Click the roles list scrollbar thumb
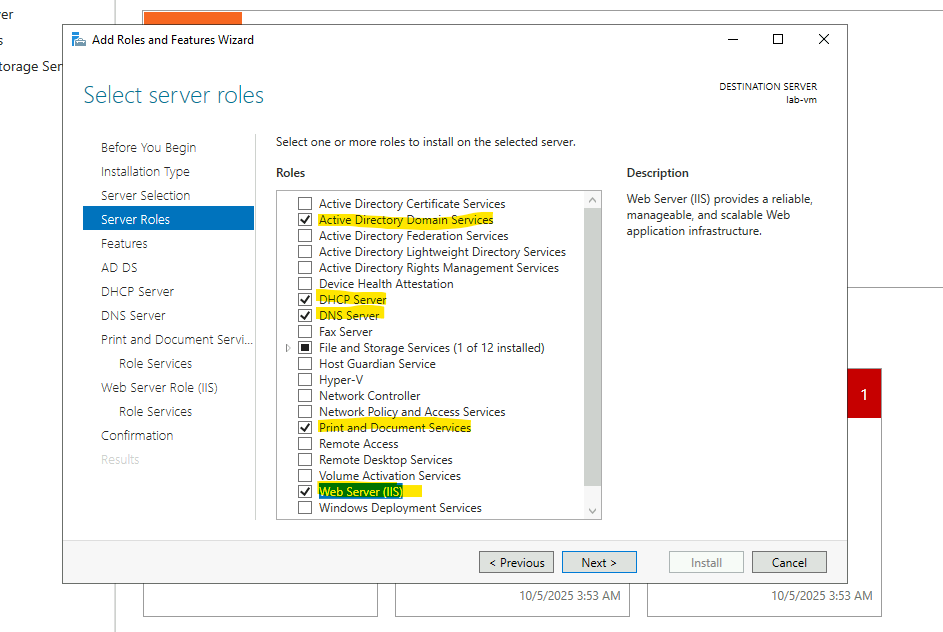943x632 pixels. pyautogui.click(x=592, y=346)
